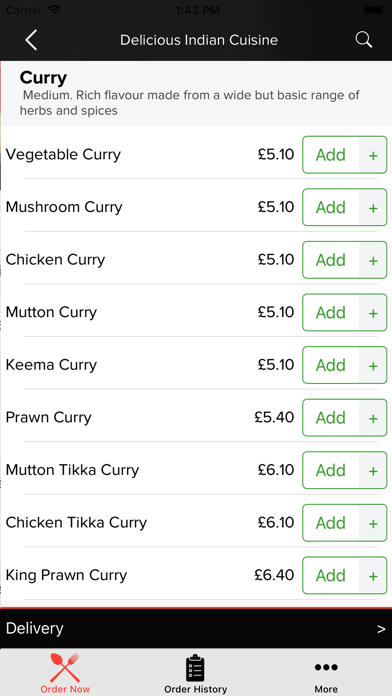Open the More three-dots icon

(x=326, y=667)
